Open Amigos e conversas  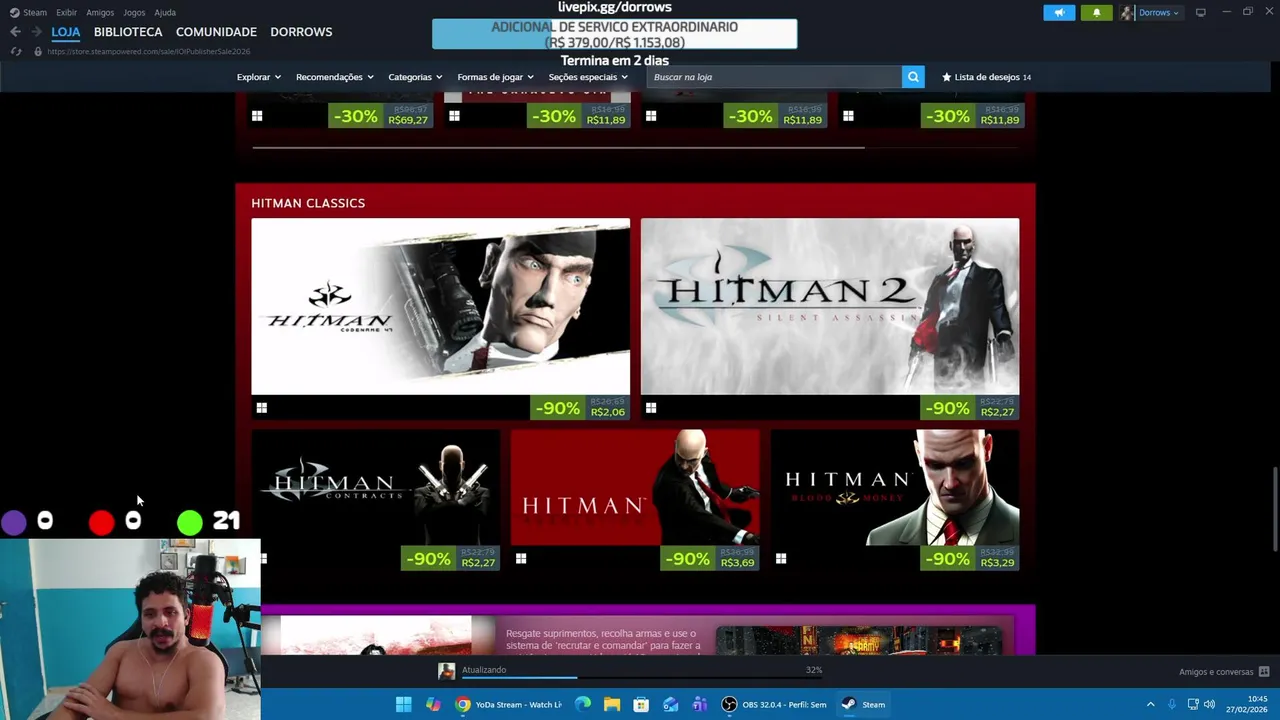(1216, 672)
